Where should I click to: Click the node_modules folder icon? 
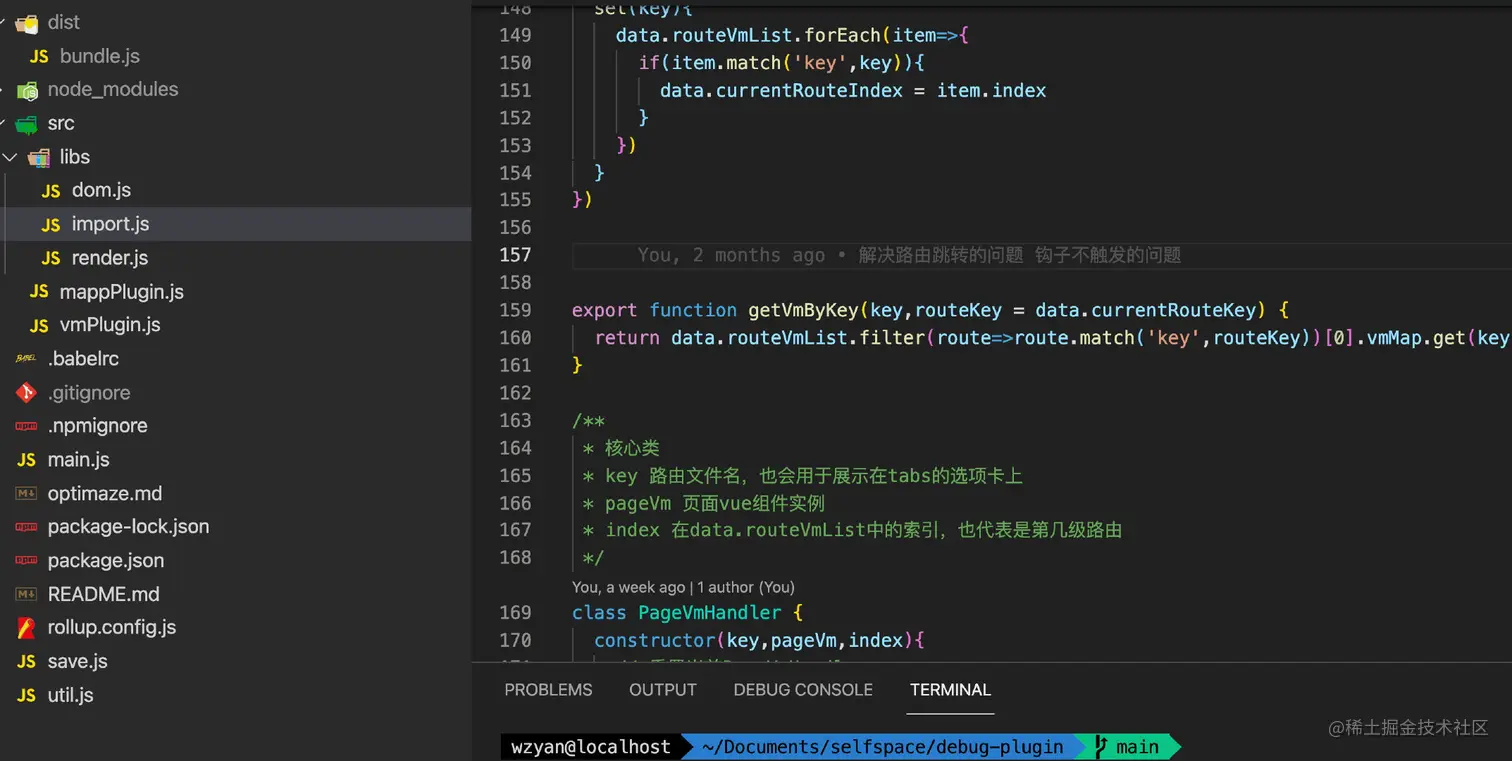[x=27, y=90]
